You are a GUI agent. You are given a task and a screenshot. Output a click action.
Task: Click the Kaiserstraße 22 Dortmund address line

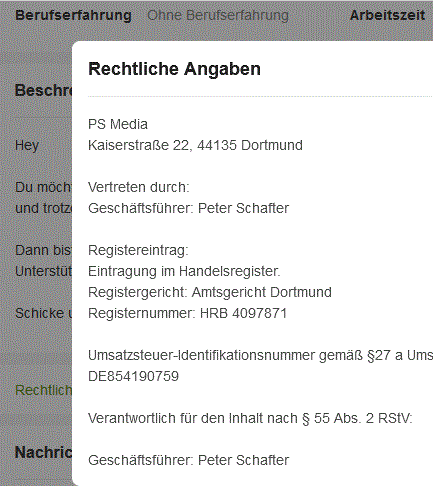pos(195,145)
